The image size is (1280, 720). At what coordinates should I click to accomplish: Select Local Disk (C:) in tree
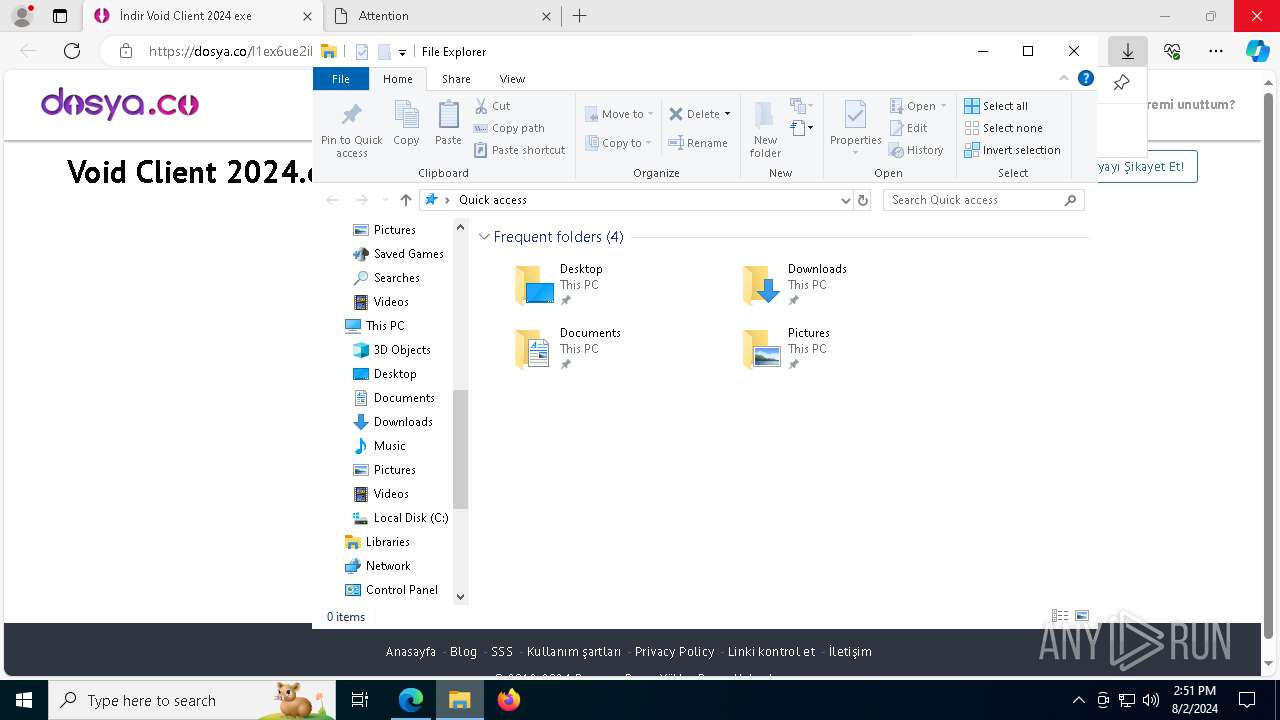(400, 518)
